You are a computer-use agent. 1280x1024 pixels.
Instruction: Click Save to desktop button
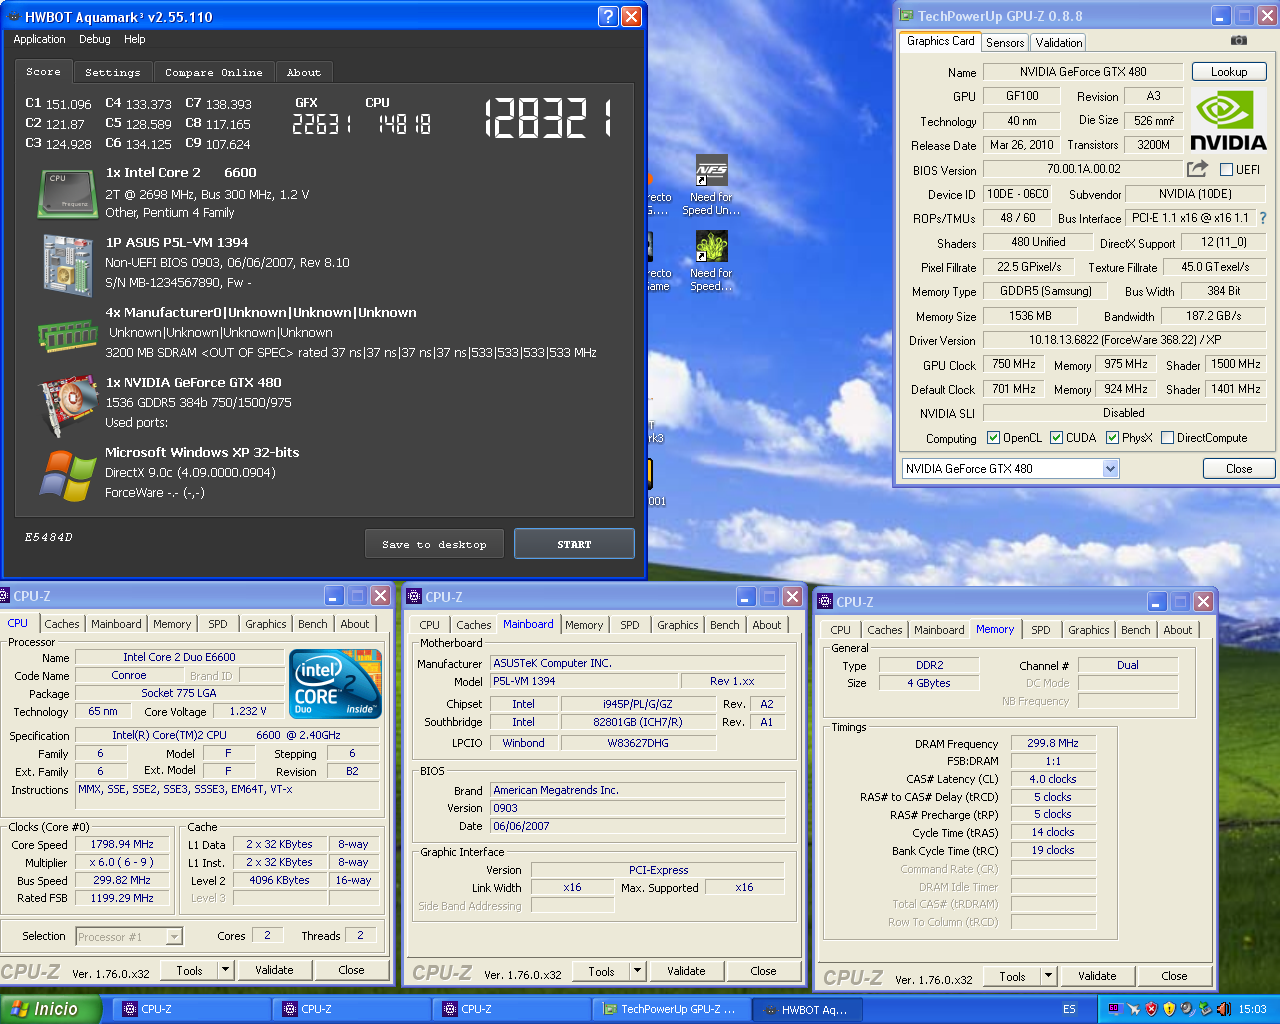[434, 544]
